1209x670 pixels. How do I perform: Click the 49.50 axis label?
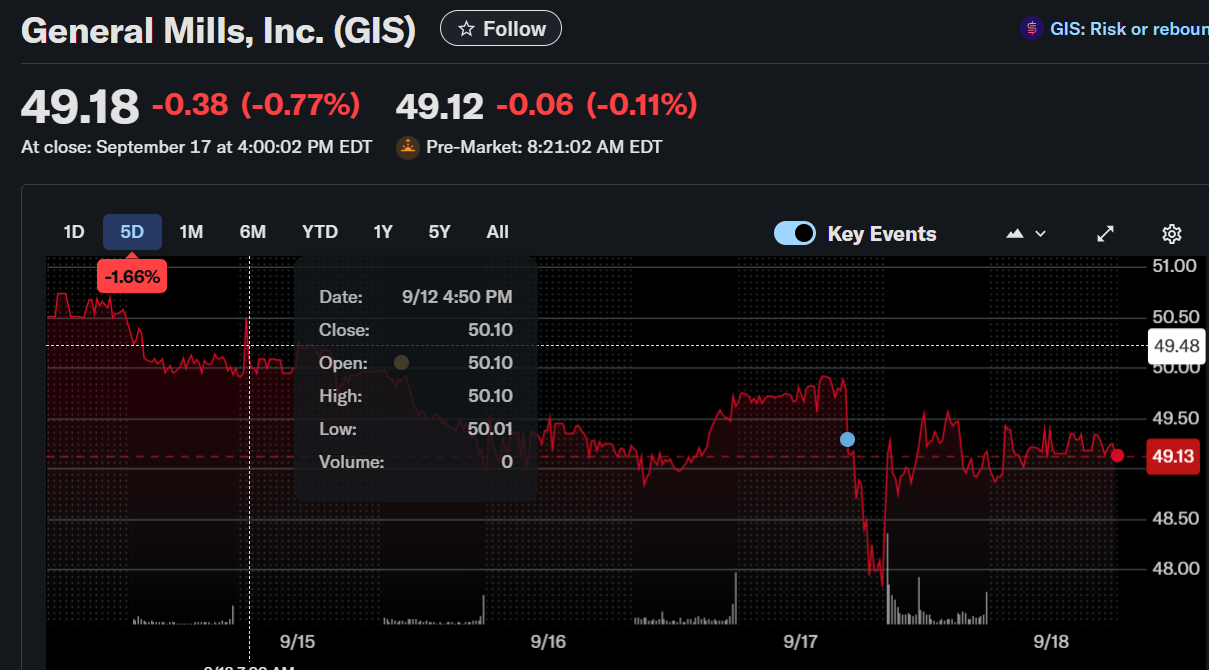coord(1174,418)
